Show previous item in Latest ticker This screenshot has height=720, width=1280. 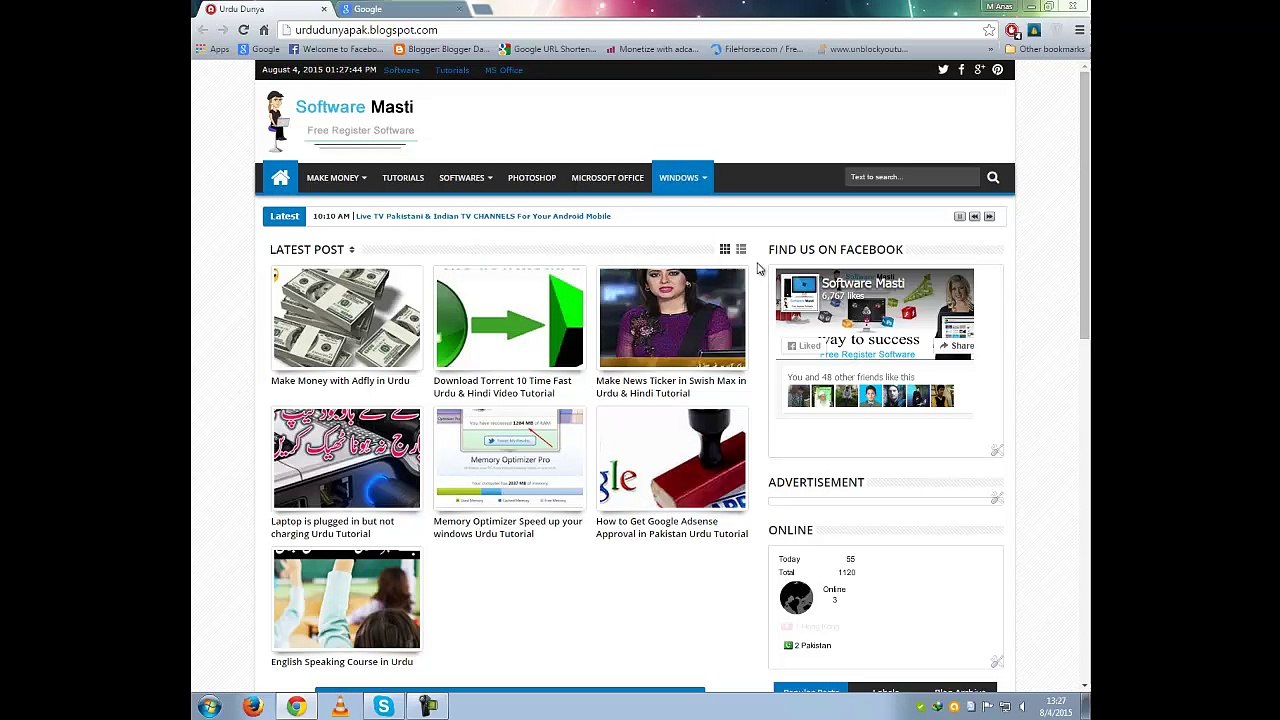pos(974,216)
